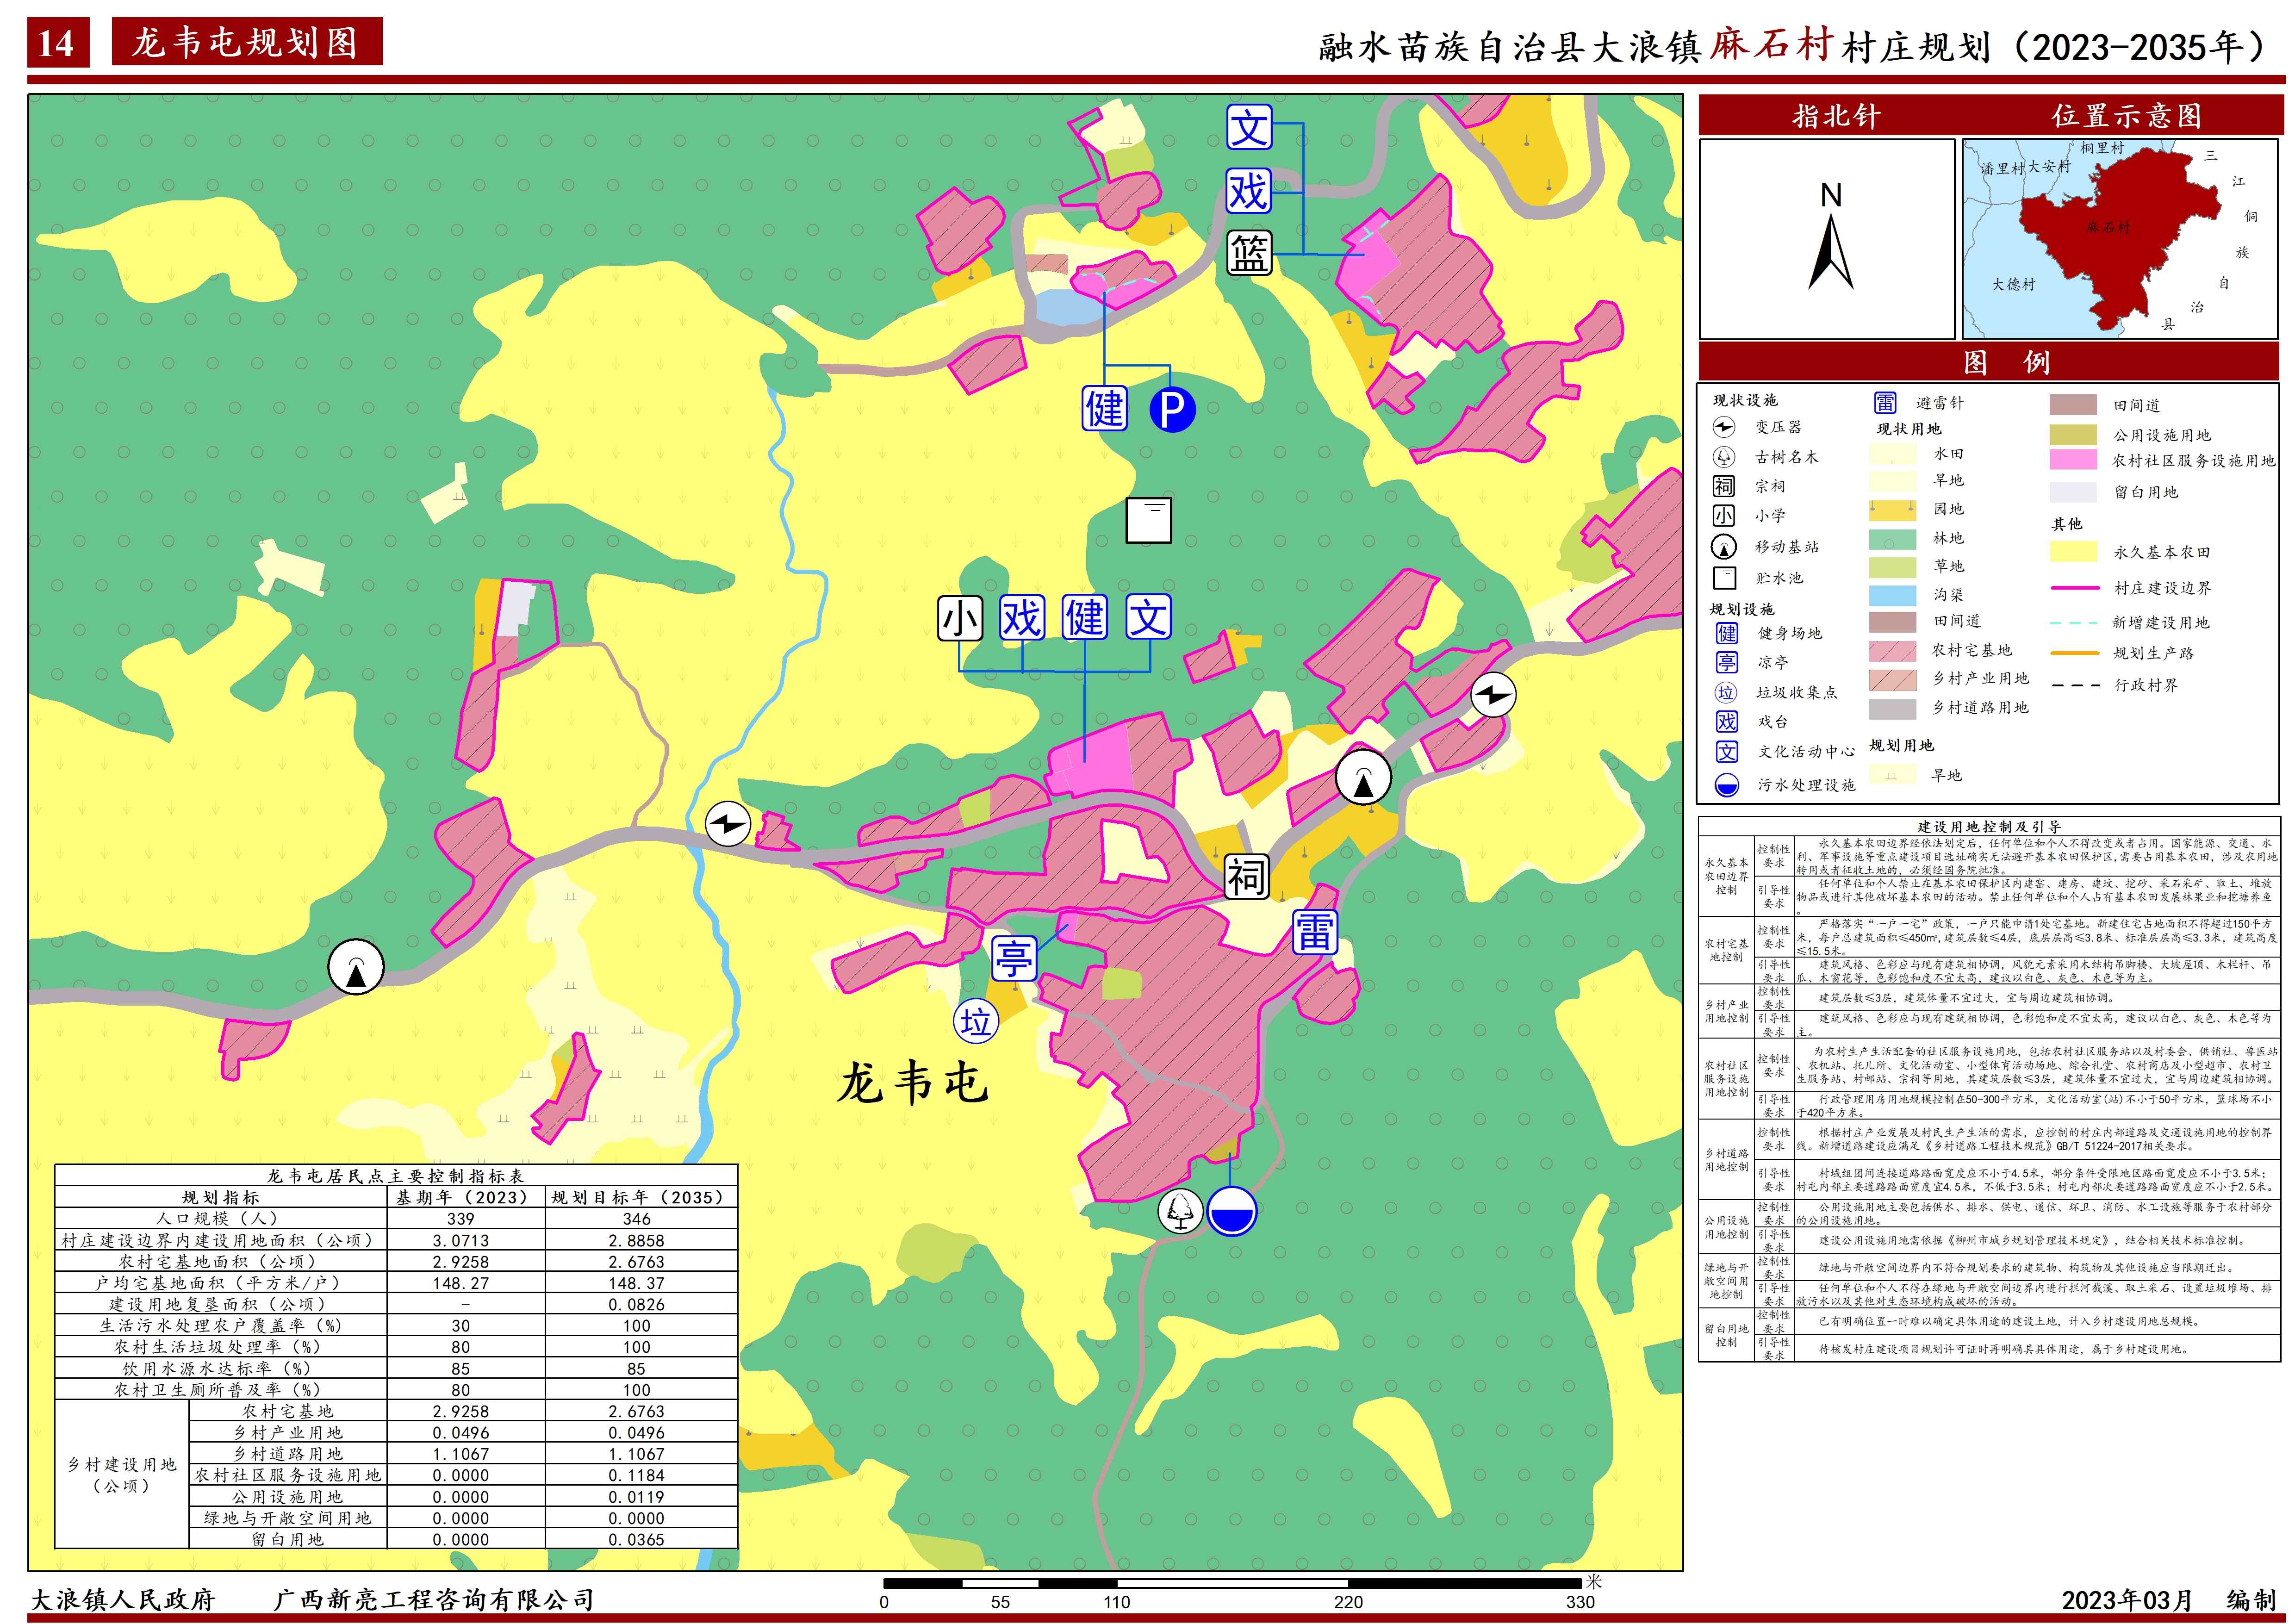This screenshot has height=1624, width=2295.
Task: Click the 垃 garbage collection marker on map
Action: coord(975,1022)
